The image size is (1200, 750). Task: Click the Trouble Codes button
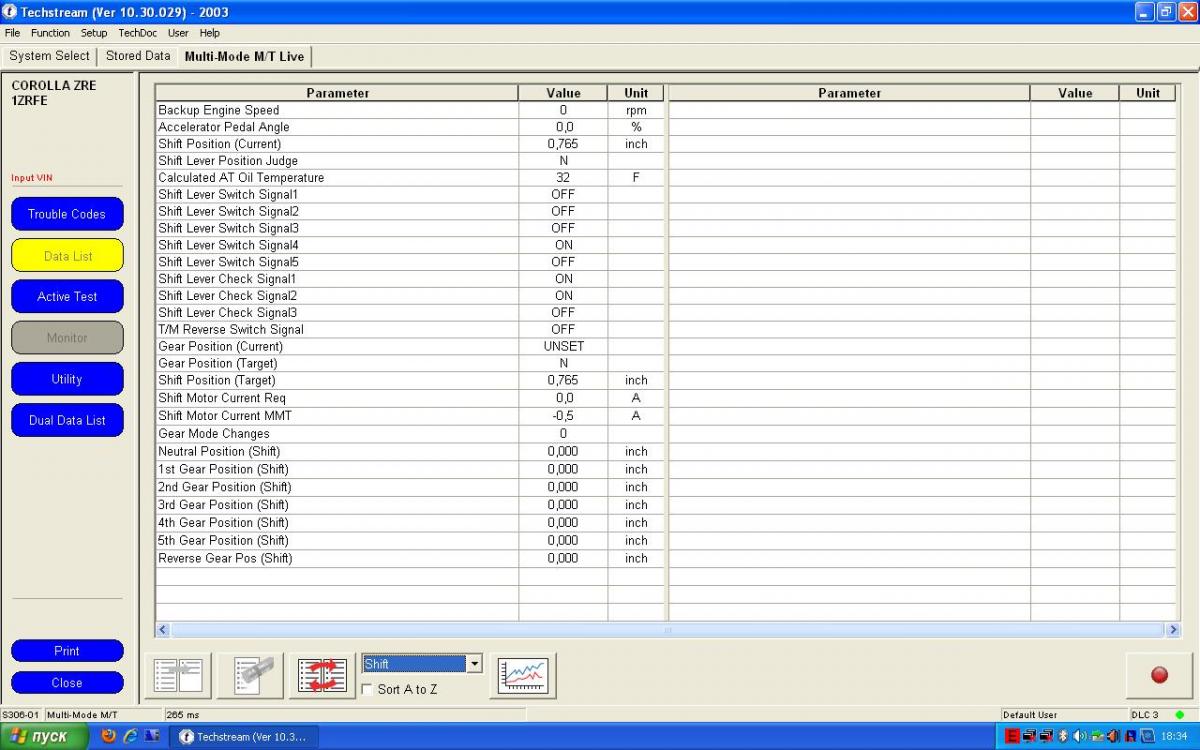[x=67, y=214]
